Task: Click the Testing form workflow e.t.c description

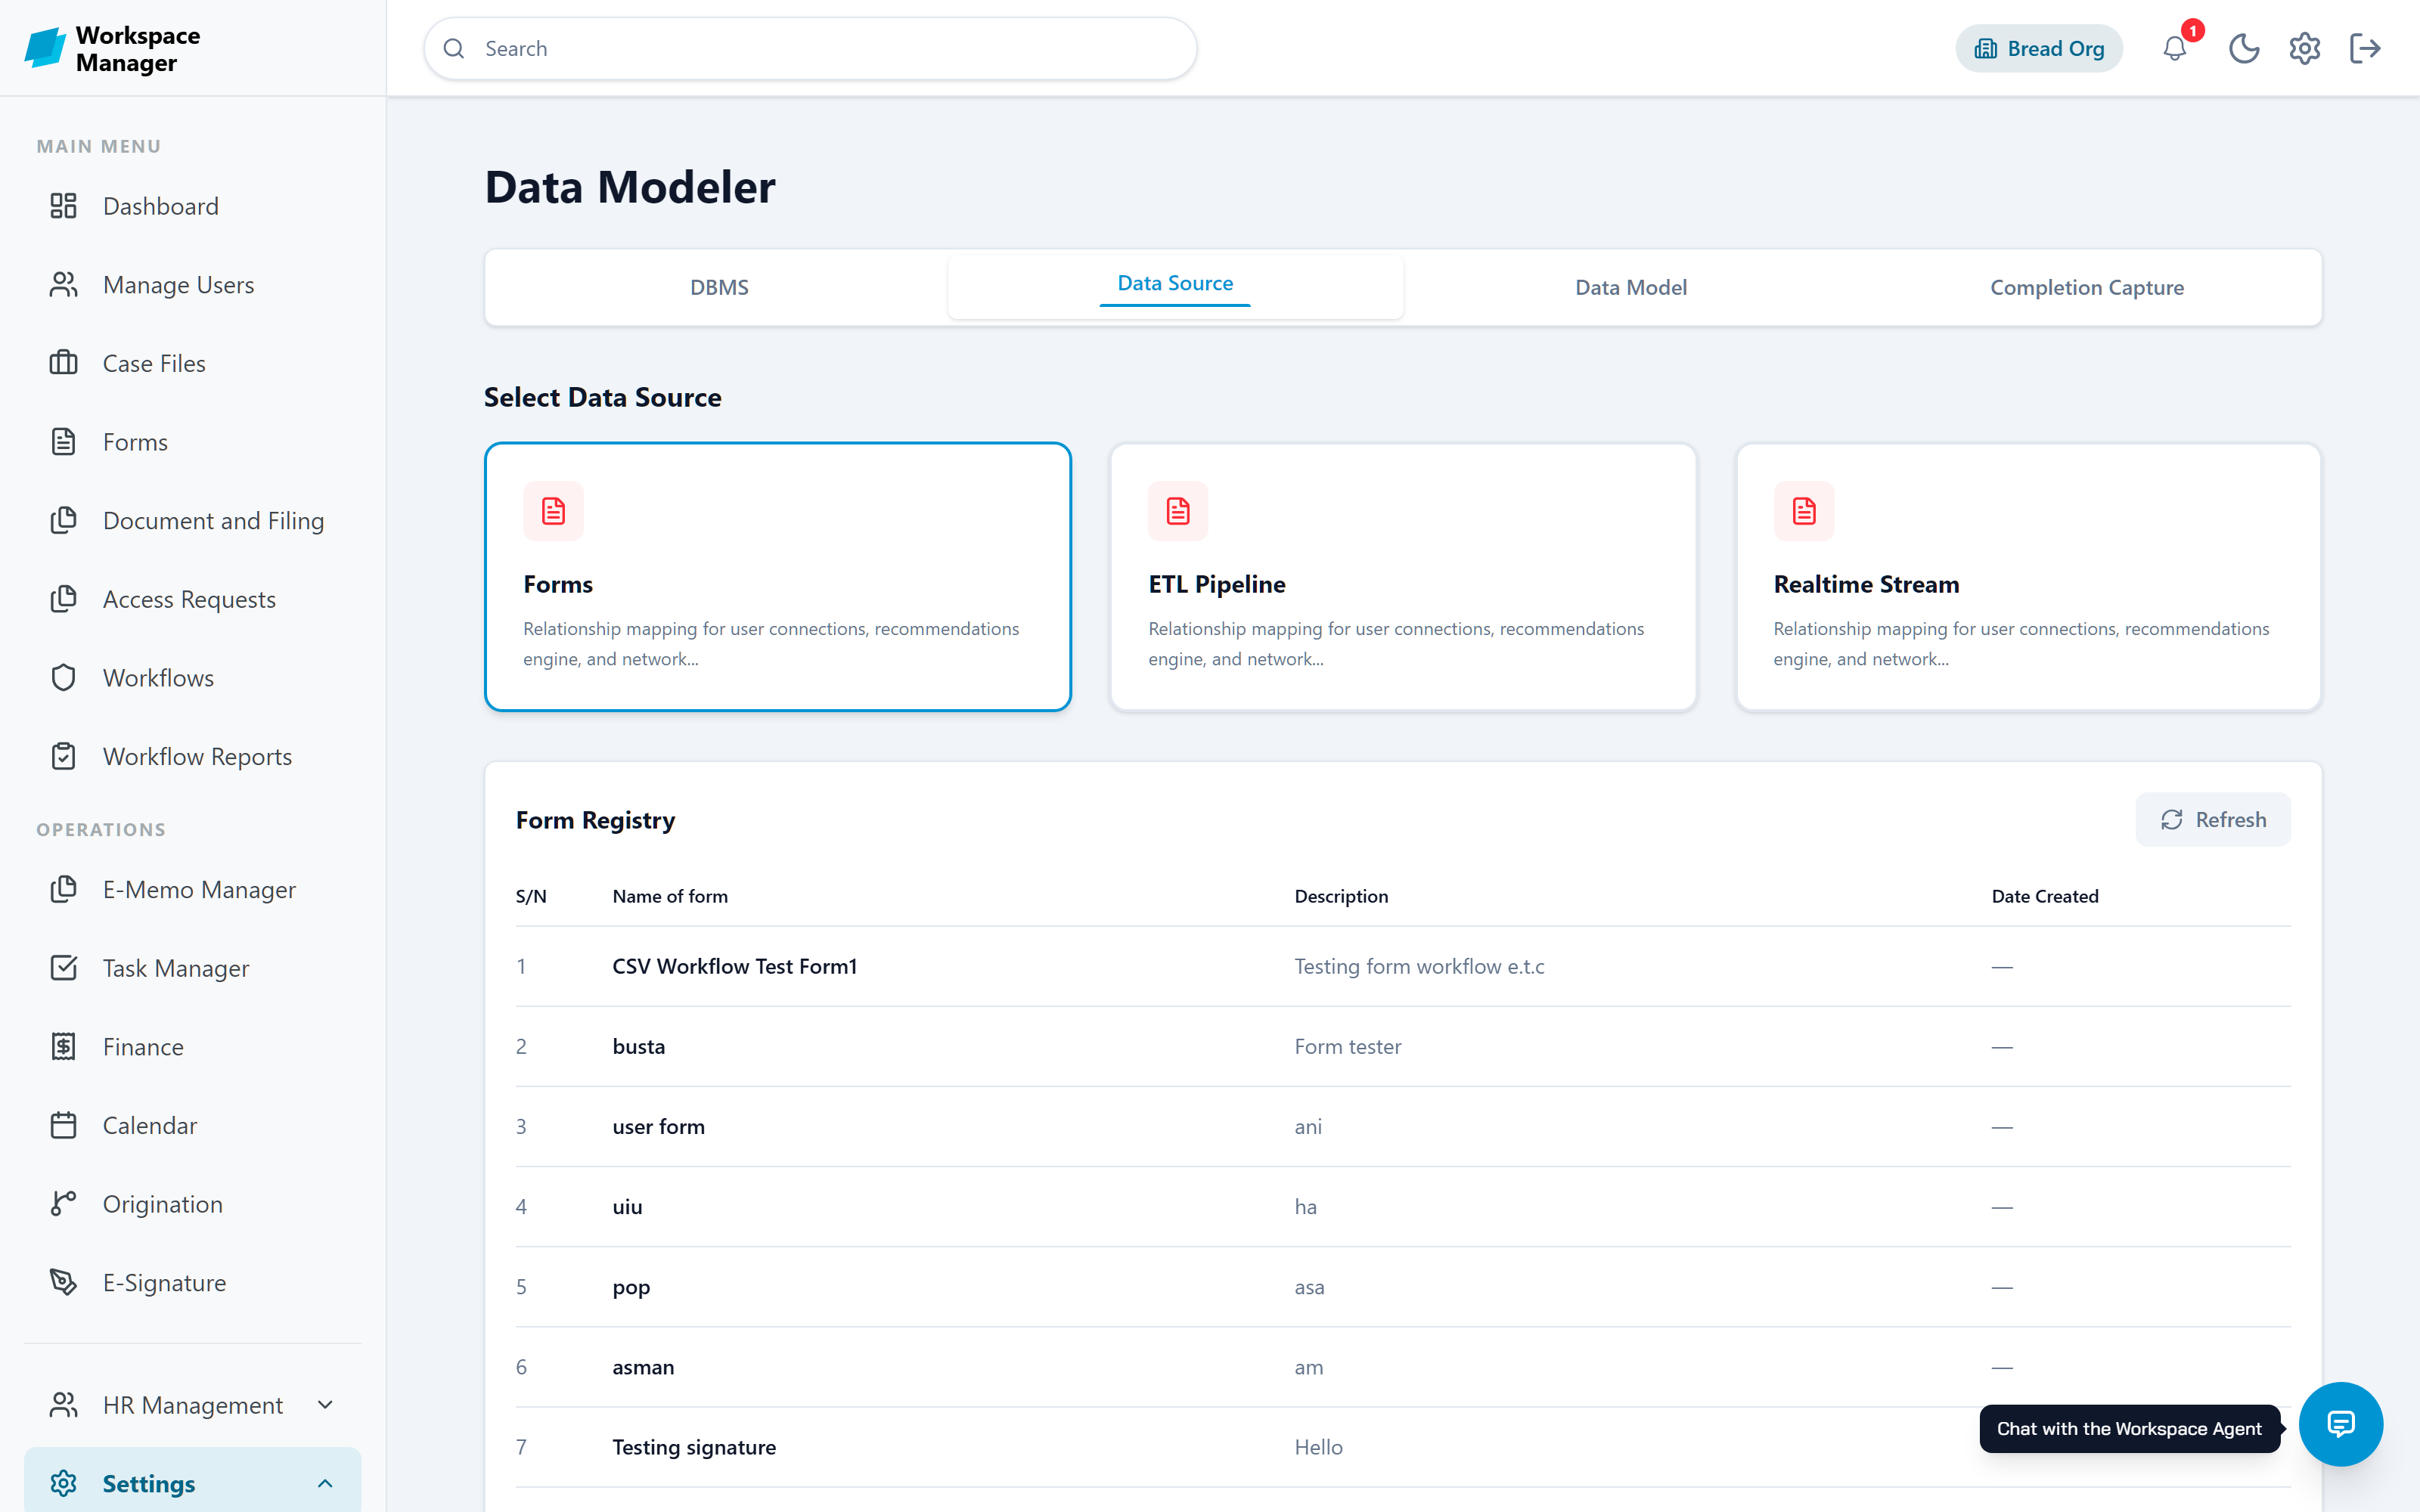Action: pyautogui.click(x=1419, y=966)
